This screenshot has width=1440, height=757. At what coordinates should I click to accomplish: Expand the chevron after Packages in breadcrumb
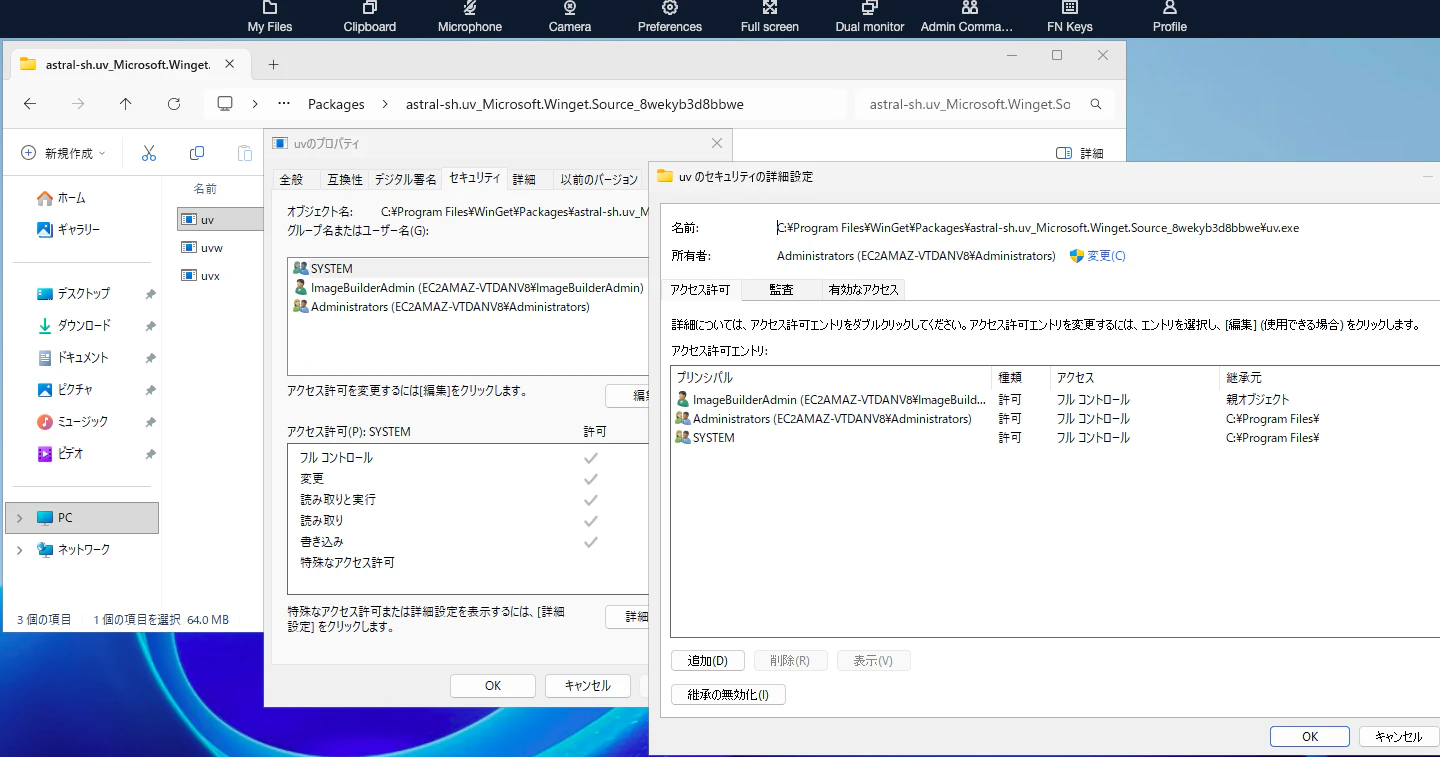pyautogui.click(x=386, y=104)
